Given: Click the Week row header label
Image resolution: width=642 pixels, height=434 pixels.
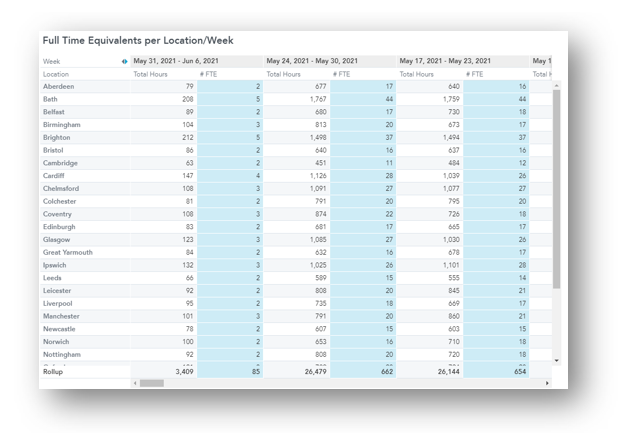Looking at the screenshot, I should [x=52, y=62].
